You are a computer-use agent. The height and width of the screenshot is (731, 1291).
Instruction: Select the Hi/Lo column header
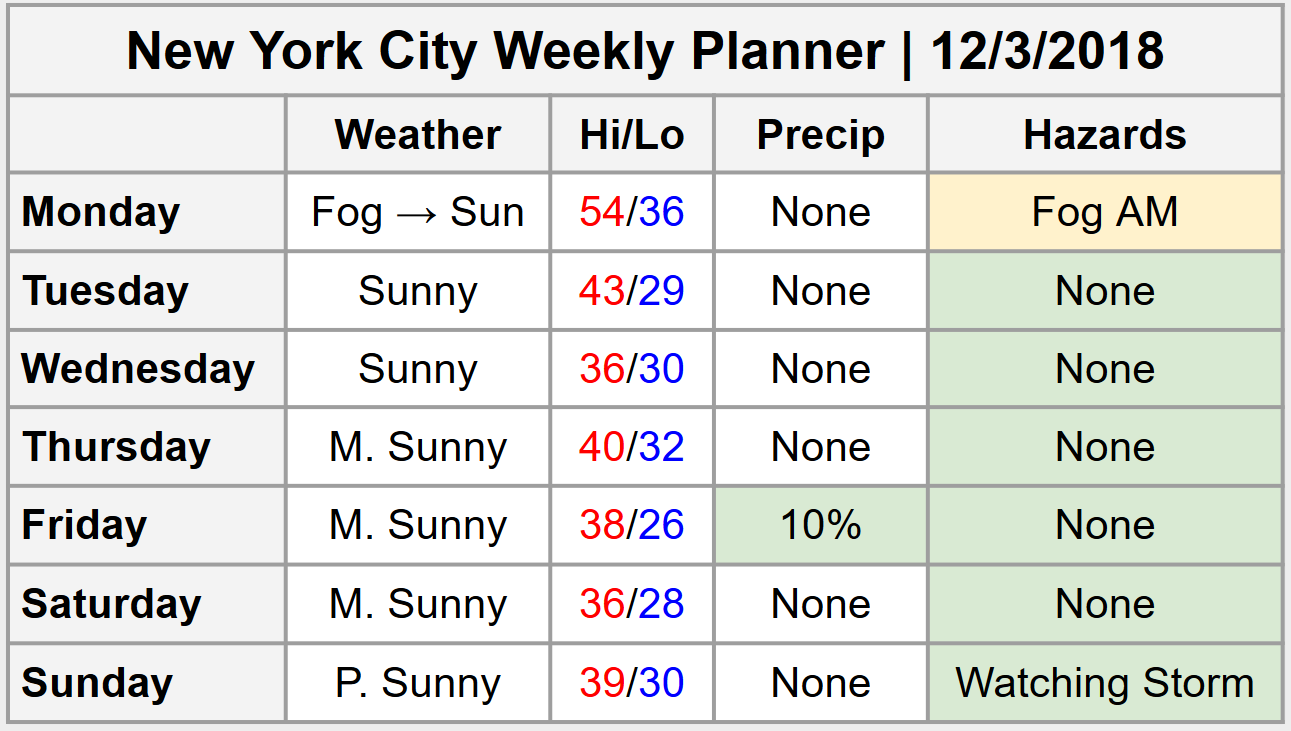[632, 135]
